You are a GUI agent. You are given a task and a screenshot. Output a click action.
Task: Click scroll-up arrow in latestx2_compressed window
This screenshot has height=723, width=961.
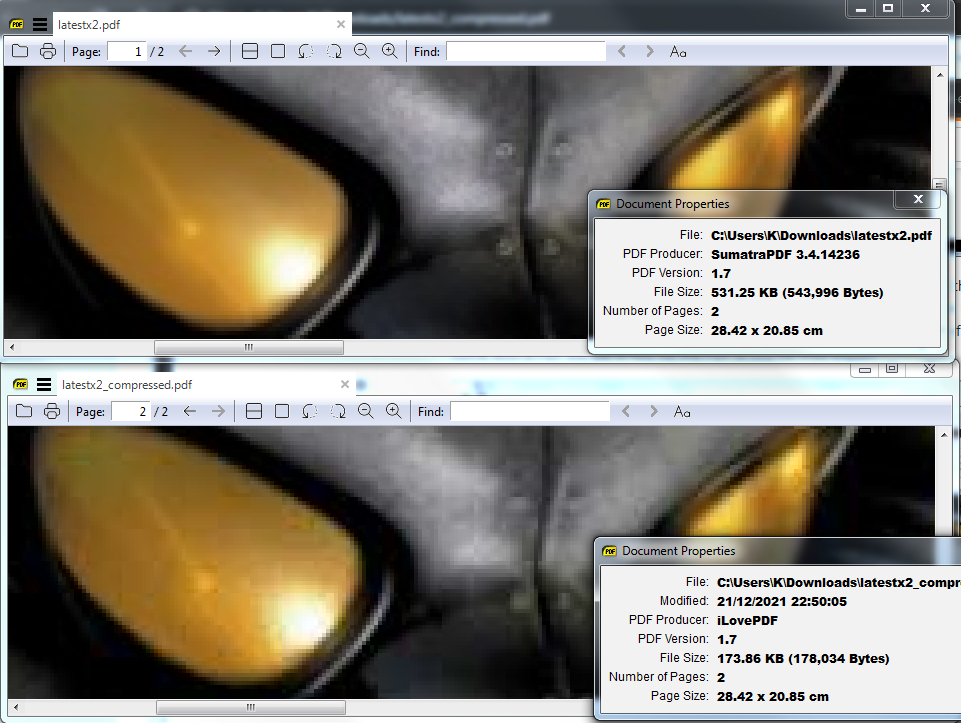(944, 434)
